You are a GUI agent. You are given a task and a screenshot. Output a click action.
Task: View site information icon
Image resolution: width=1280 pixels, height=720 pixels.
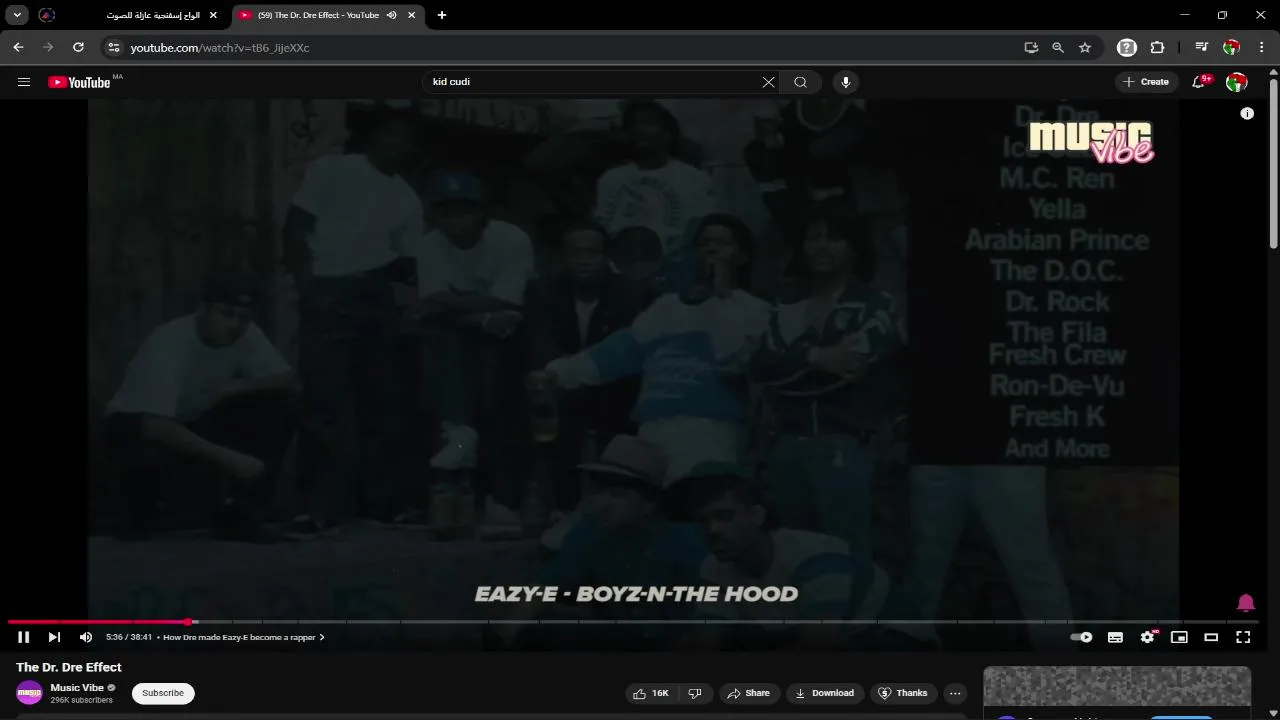[x=114, y=47]
